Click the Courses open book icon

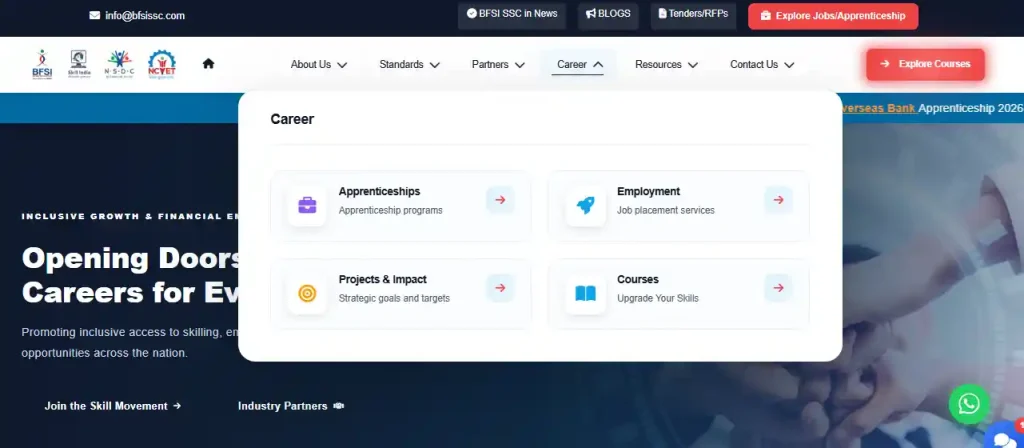pos(585,294)
